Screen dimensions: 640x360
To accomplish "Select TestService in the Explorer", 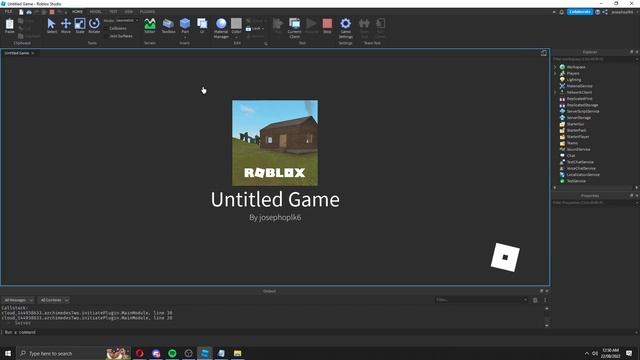I will tap(576, 181).
